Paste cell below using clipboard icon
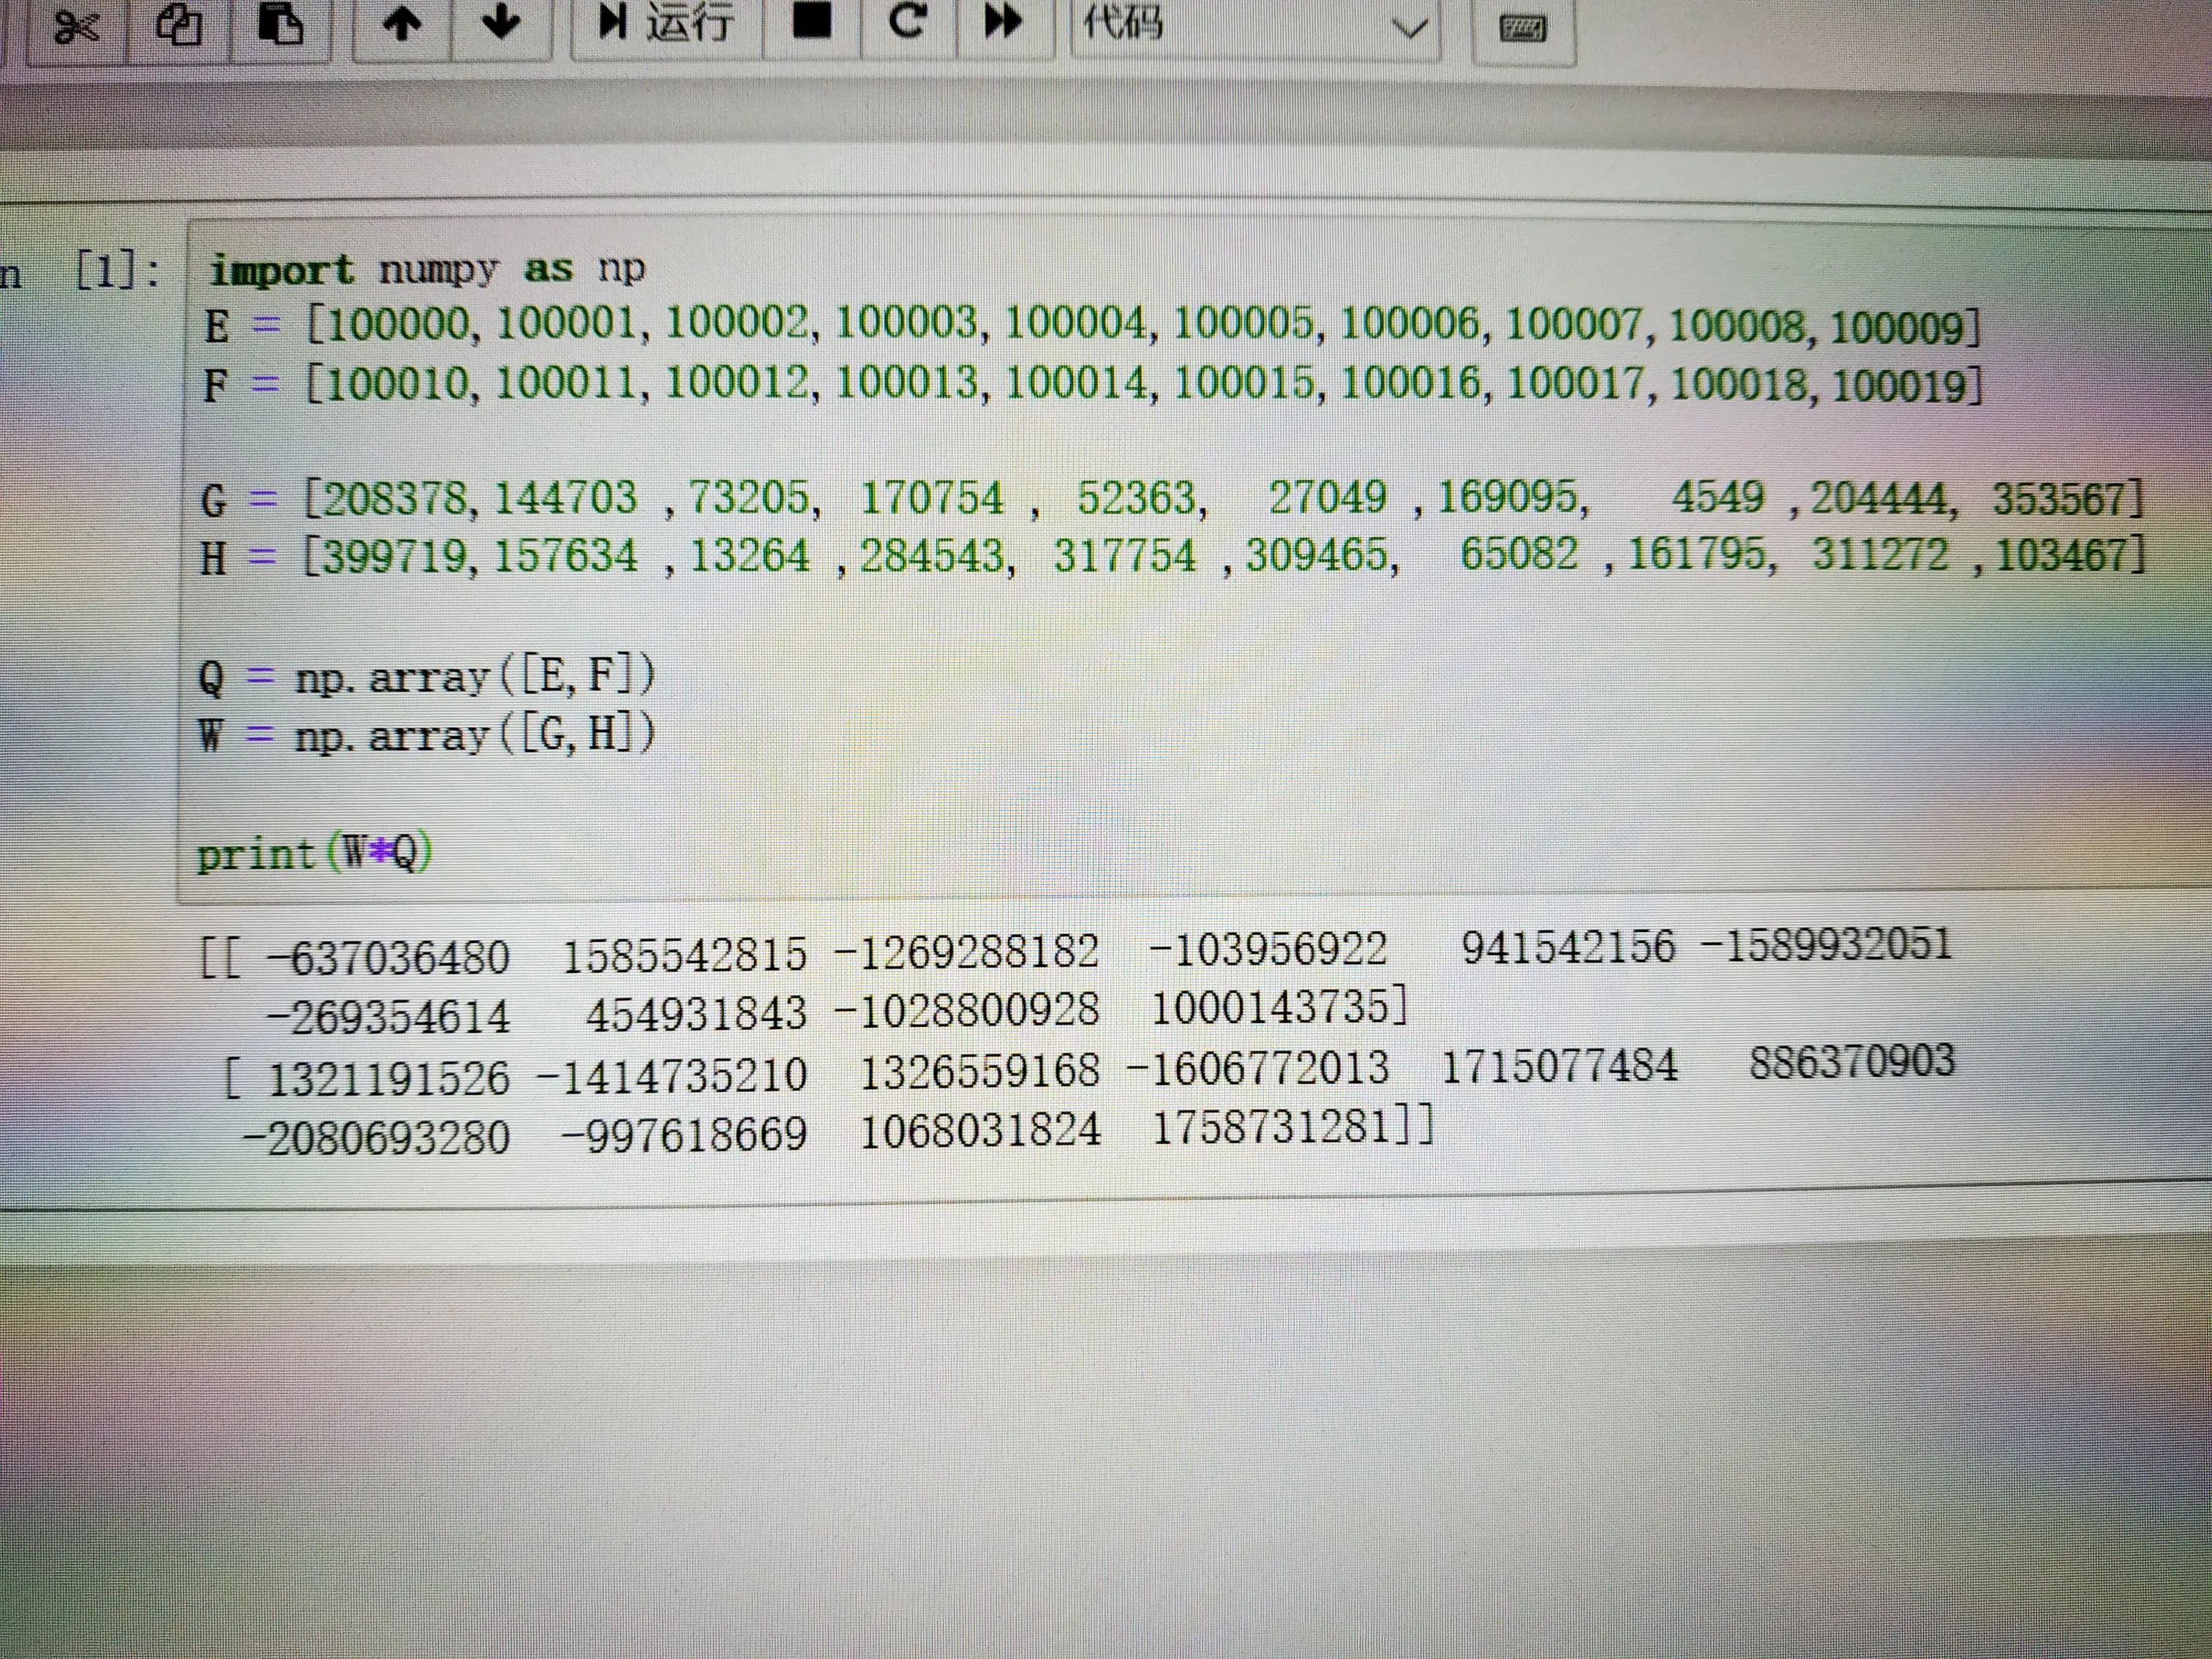Image resolution: width=2212 pixels, height=1659 pixels. pyautogui.click(x=281, y=27)
